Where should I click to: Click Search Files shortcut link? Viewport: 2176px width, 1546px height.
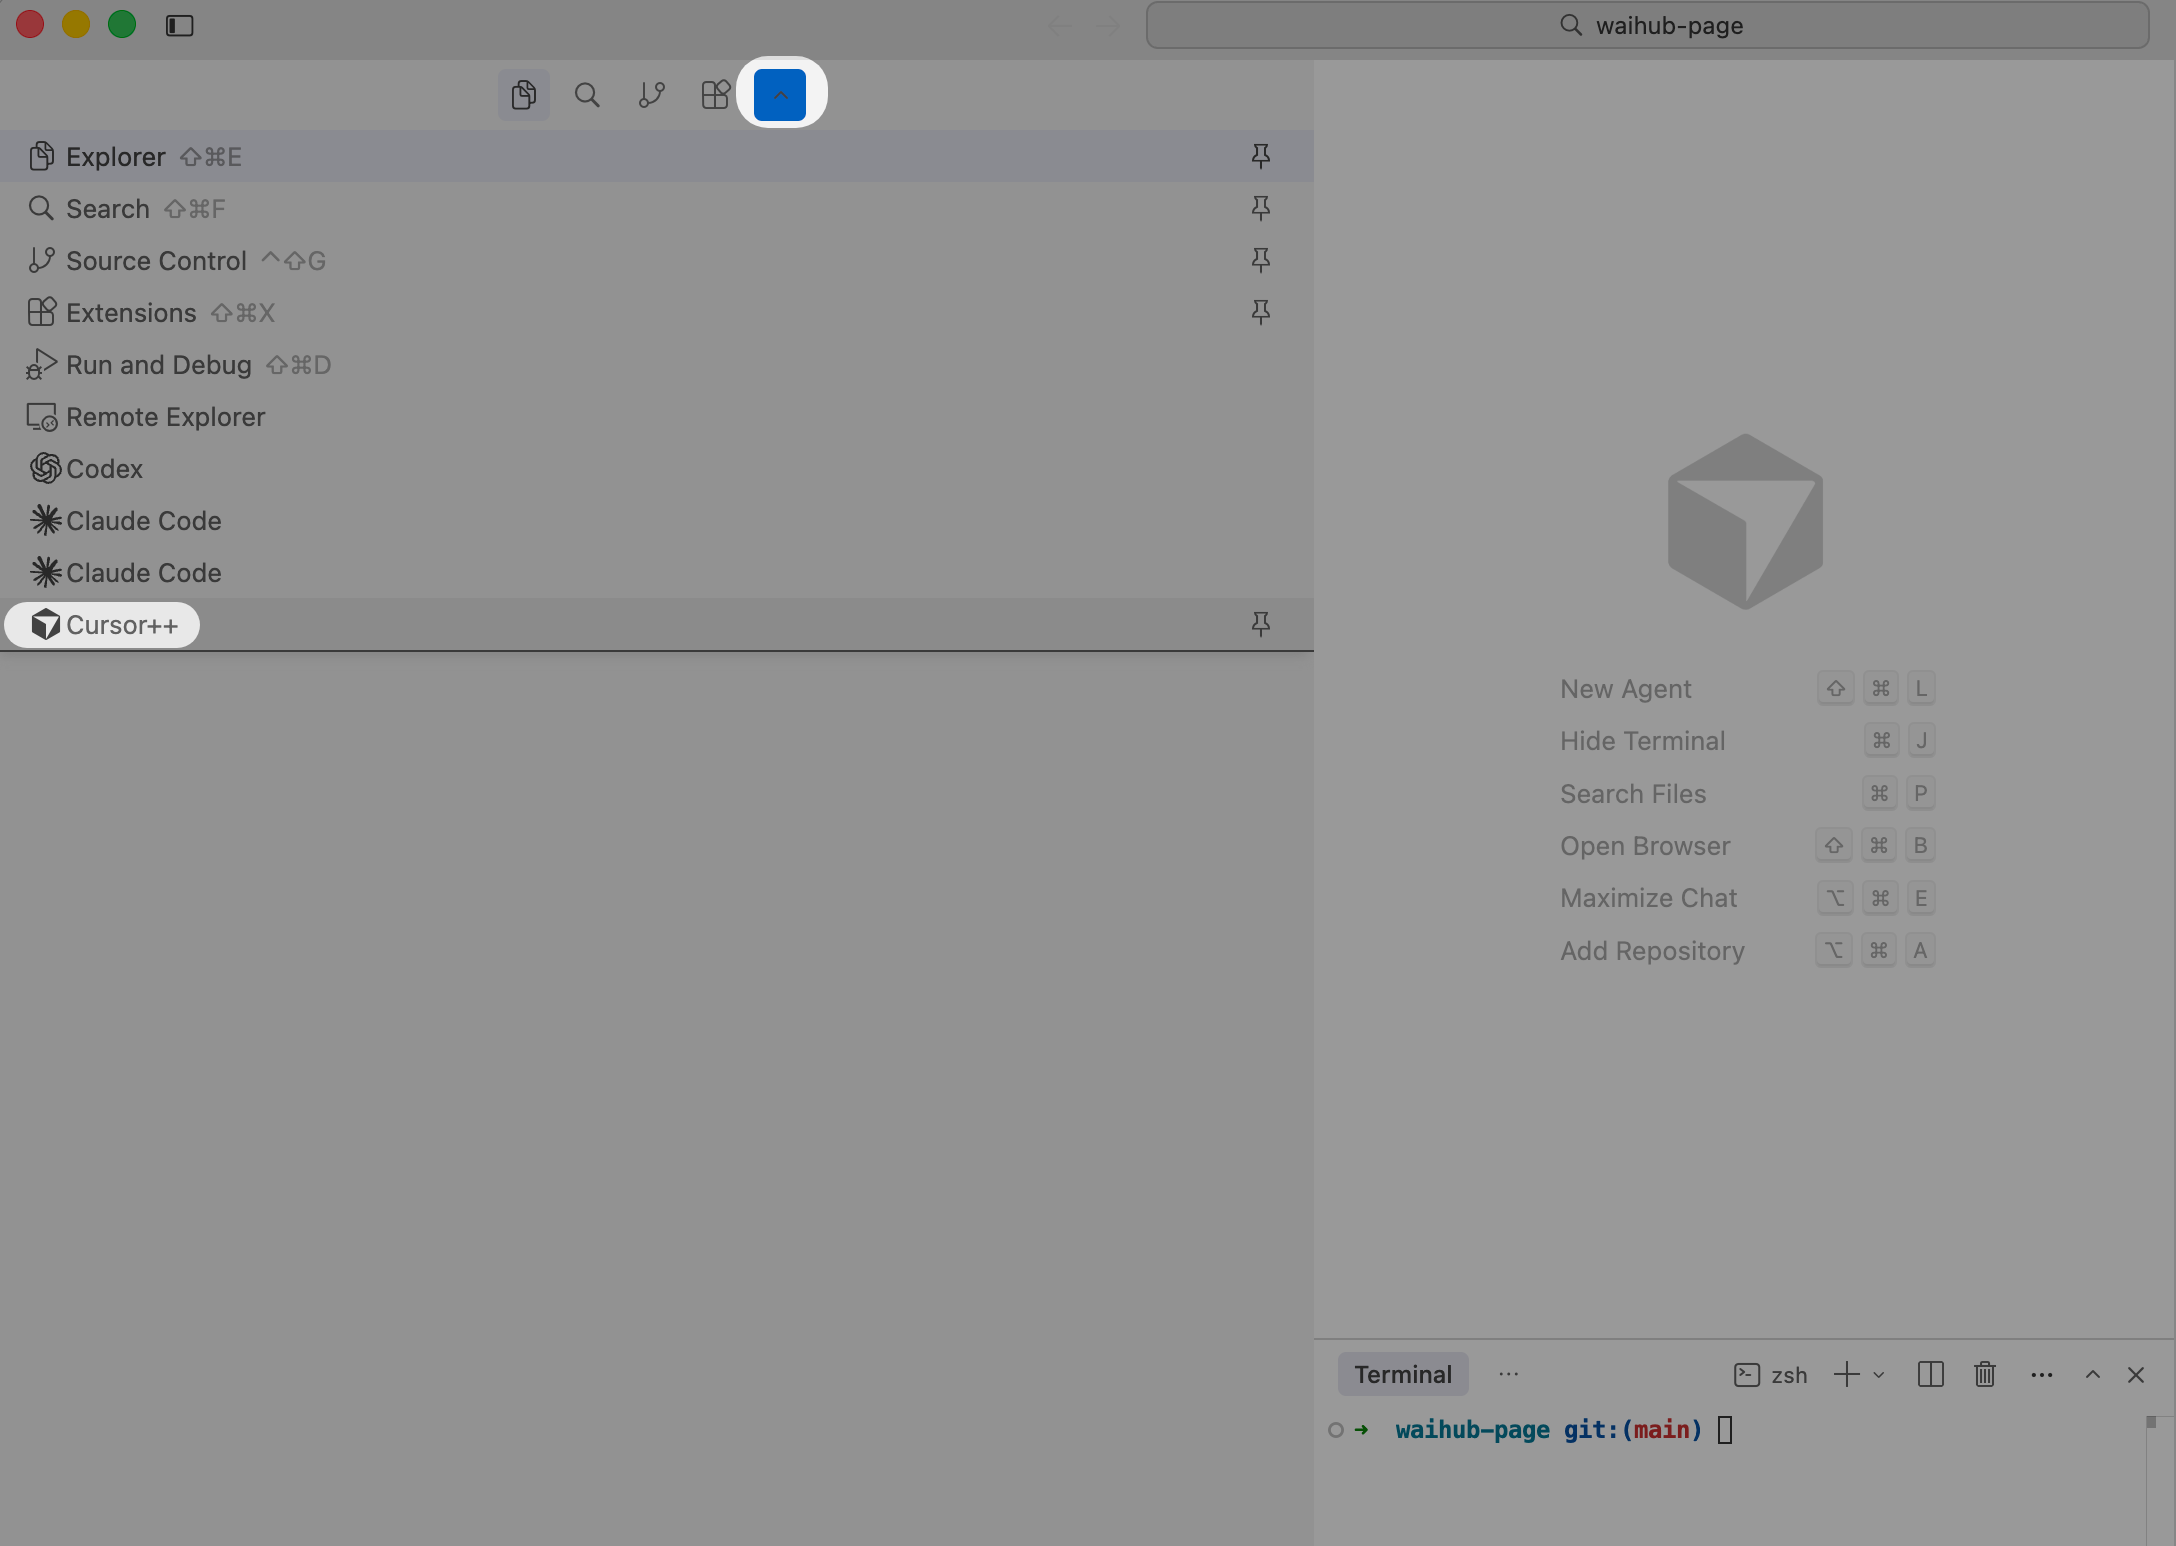tap(1633, 794)
